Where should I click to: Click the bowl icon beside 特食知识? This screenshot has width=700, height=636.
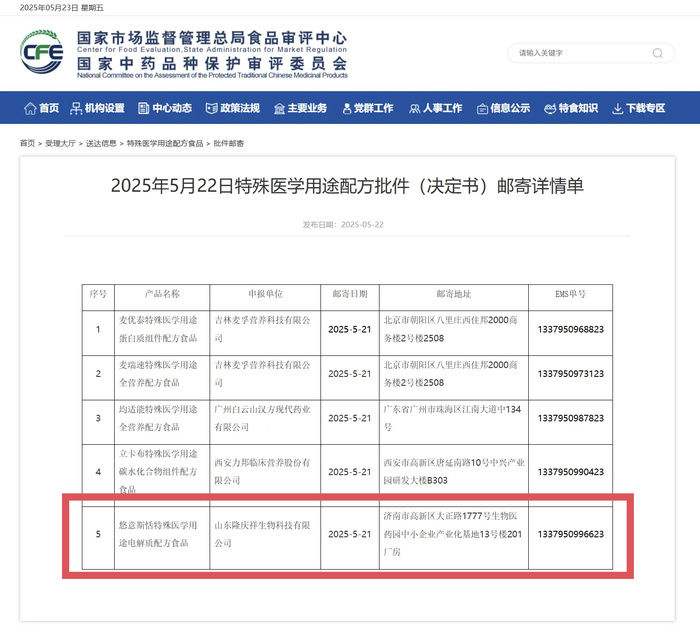[550, 108]
